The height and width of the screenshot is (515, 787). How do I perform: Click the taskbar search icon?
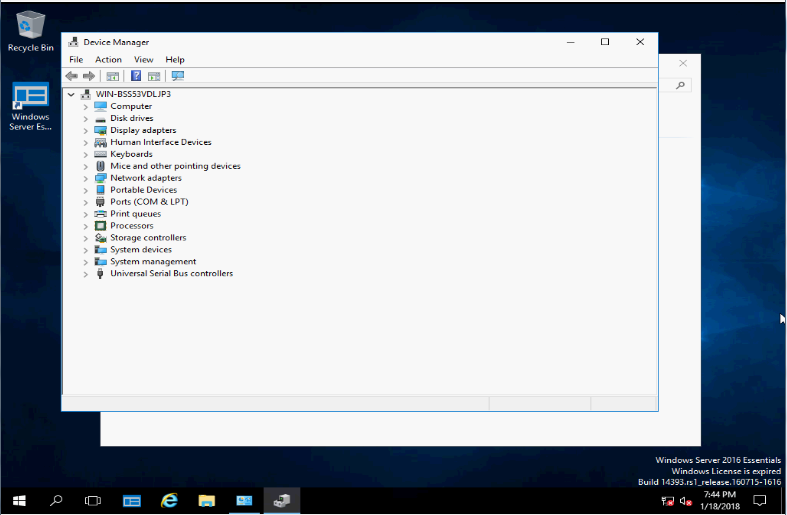56,501
